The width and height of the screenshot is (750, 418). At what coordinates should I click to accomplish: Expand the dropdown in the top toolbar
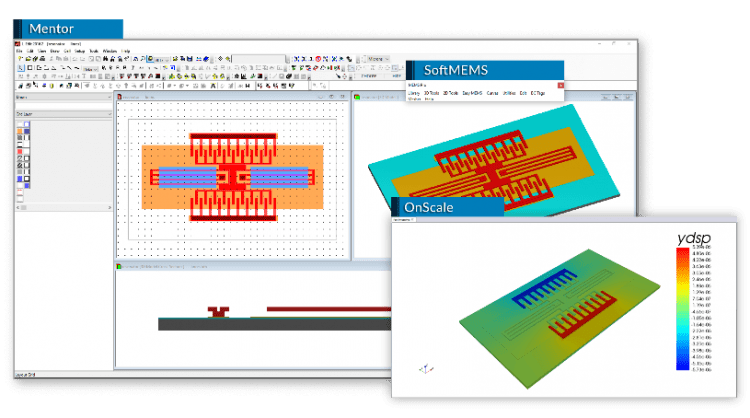pos(388,59)
